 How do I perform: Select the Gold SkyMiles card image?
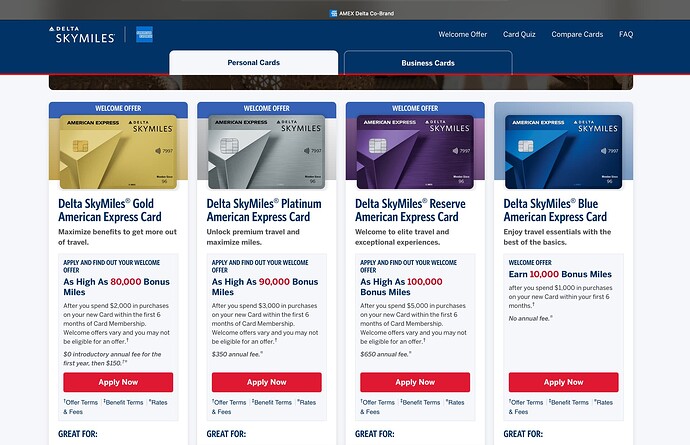[x=118, y=152]
